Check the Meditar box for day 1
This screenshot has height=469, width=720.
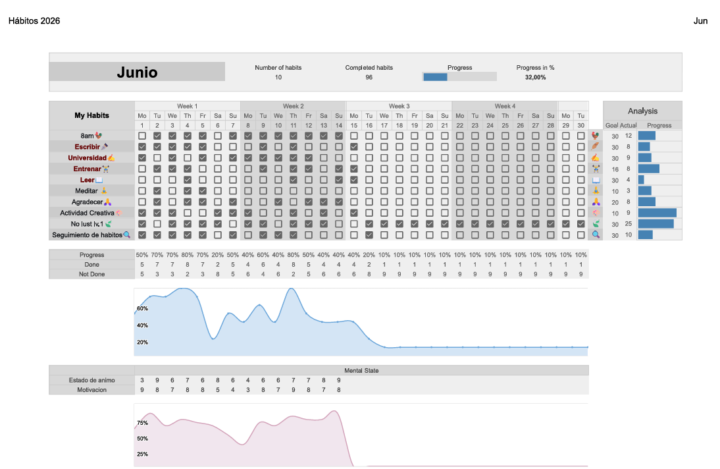(x=142, y=191)
